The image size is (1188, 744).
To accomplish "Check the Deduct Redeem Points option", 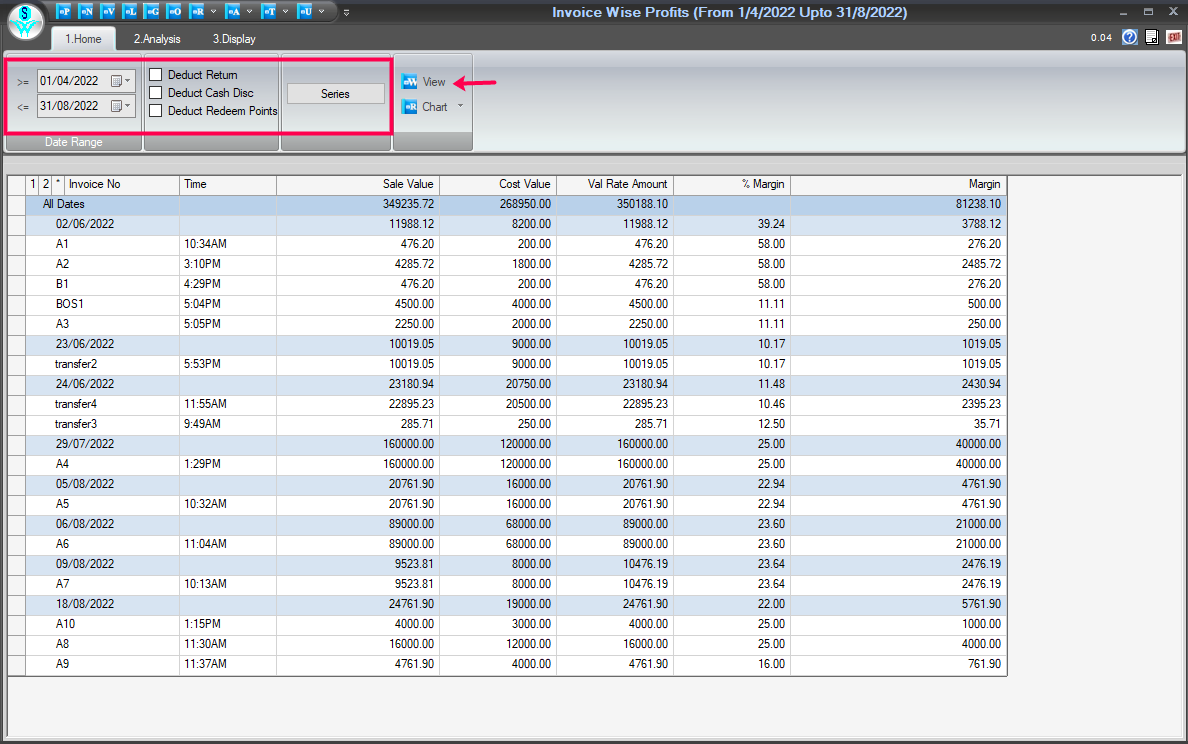I will (156, 111).
